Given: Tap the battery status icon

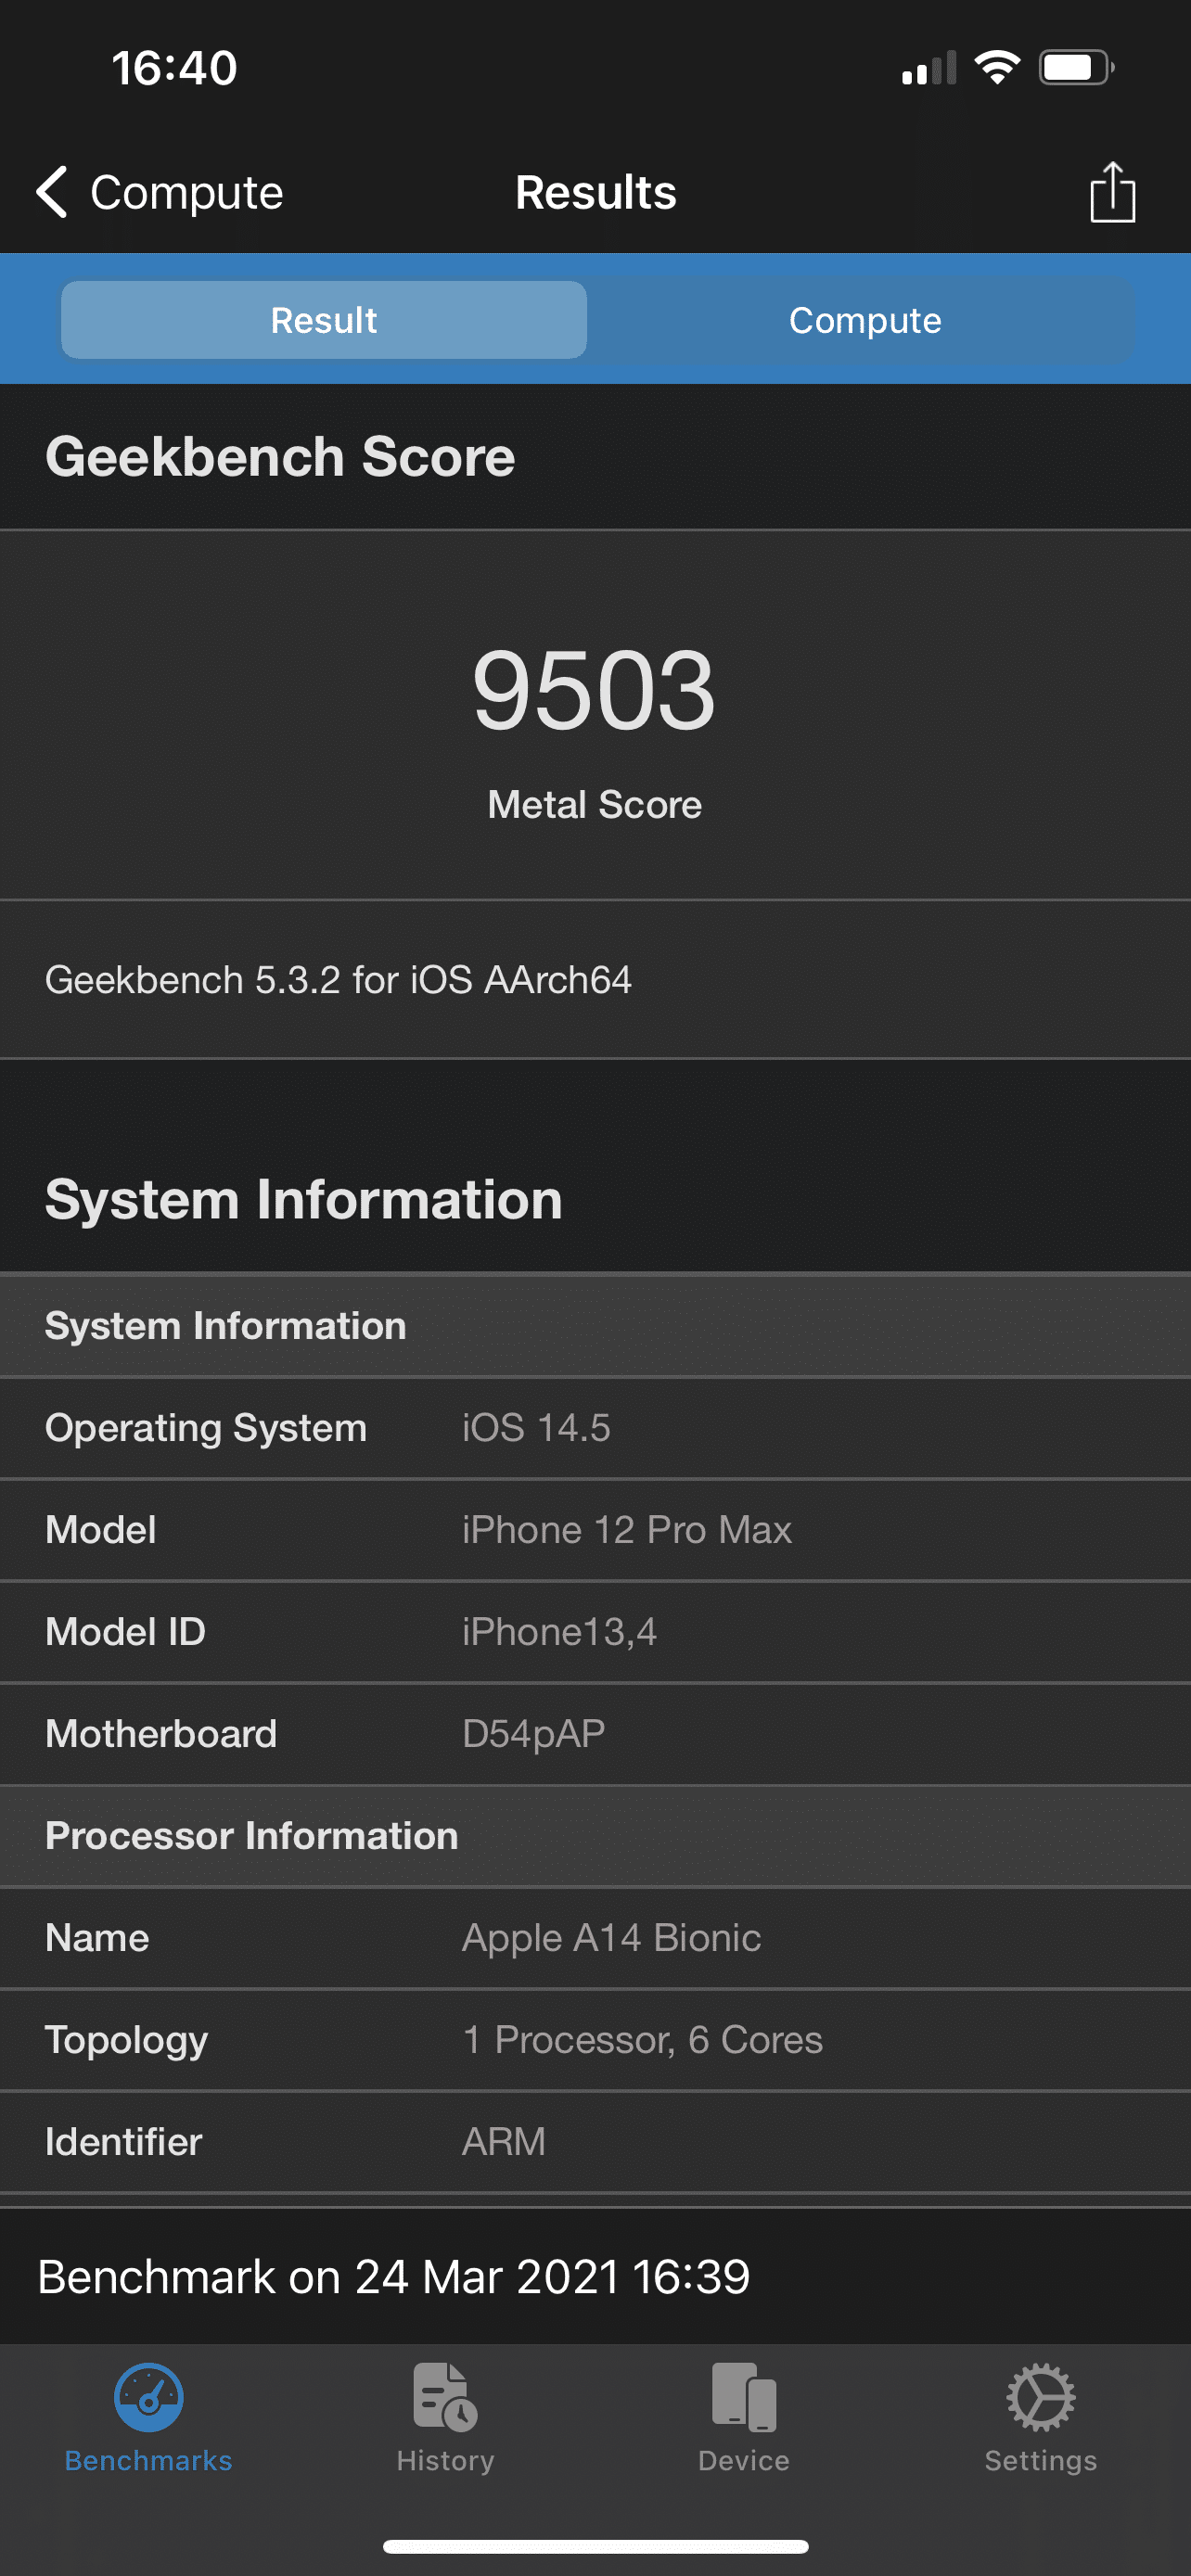Looking at the screenshot, I should 1076,68.
